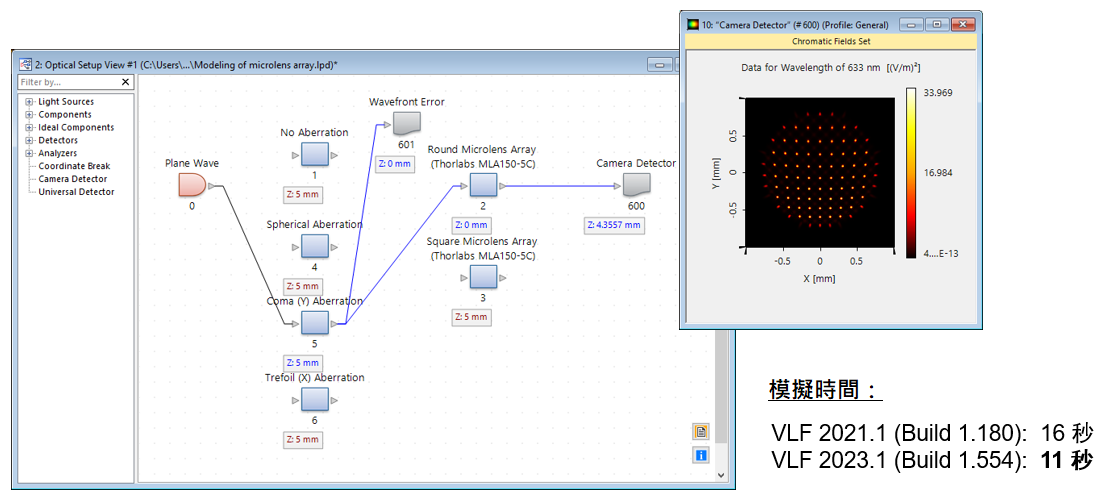Expand the Light Sources tree node
Screen dimensions: 1101x498
29,102
